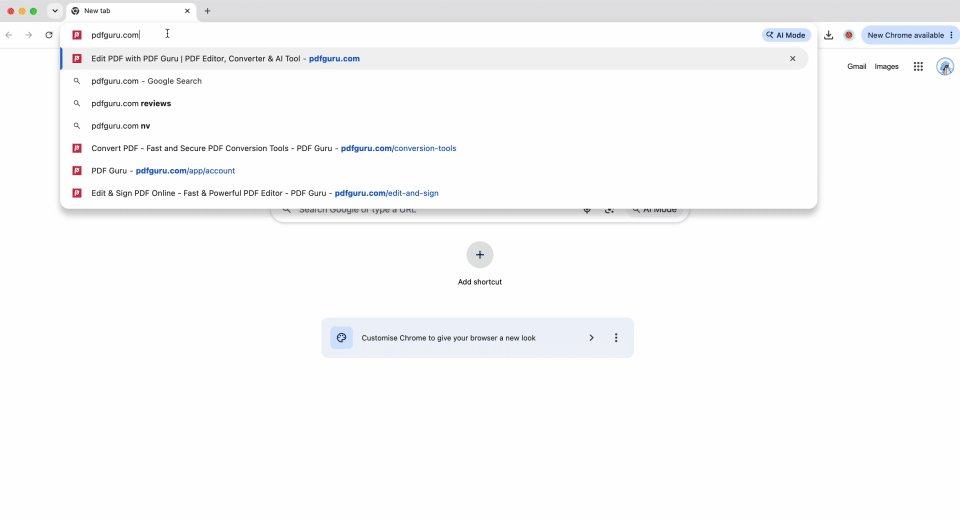Click PDF Guru favicon in address bar
The width and height of the screenshot is (960, 520).
[77, 35]
